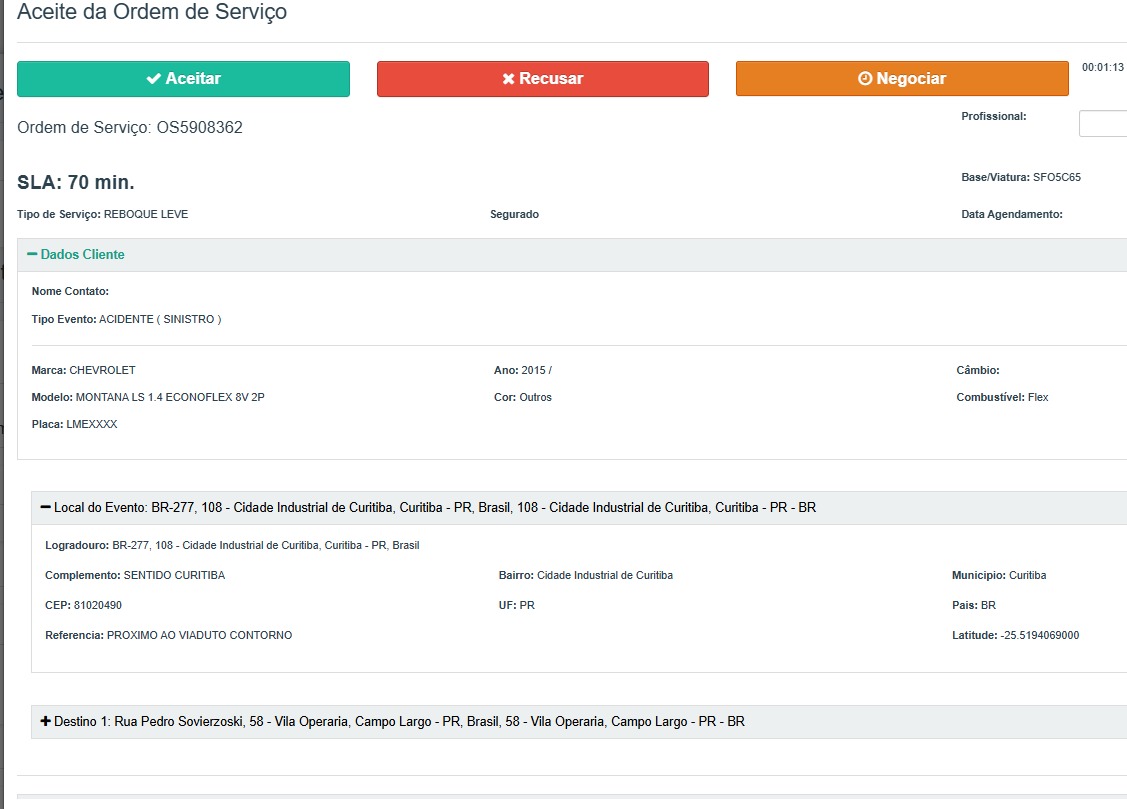Click the Dados Cliente section title
Viewport: 1127px width, 809px height.
coord(82,255)
